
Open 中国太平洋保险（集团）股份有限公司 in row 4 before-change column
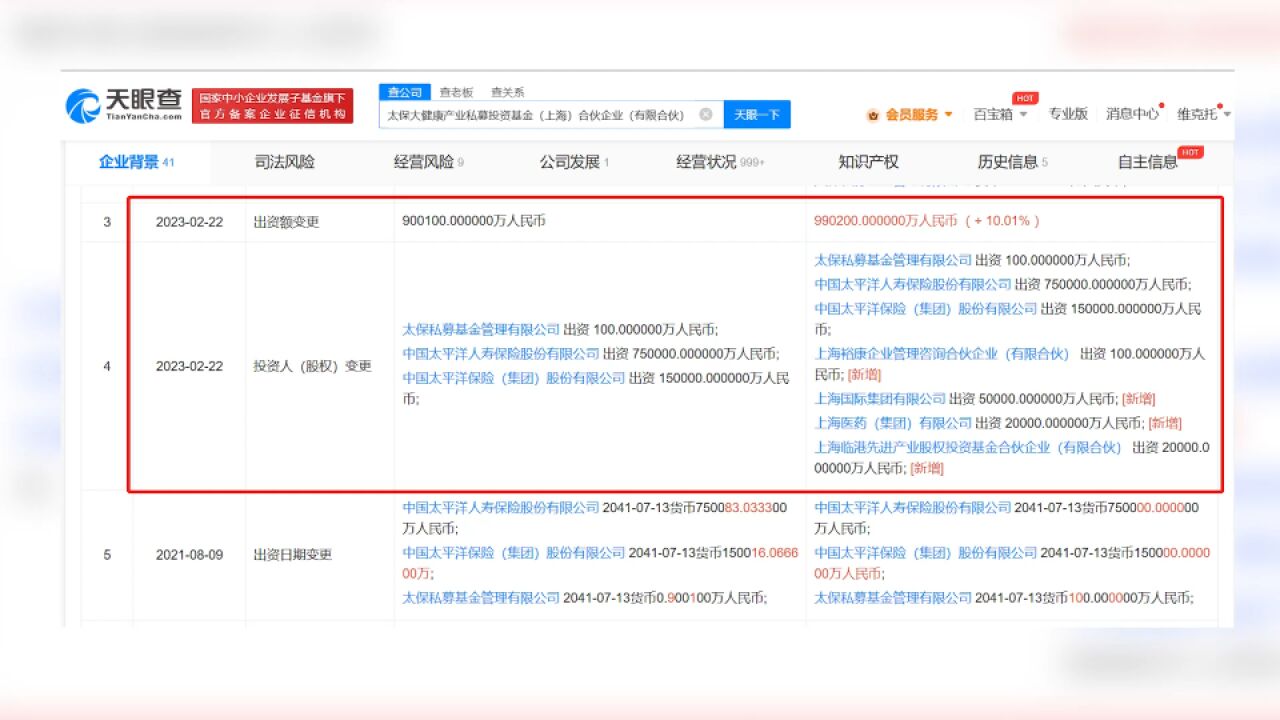pos(514,378)
